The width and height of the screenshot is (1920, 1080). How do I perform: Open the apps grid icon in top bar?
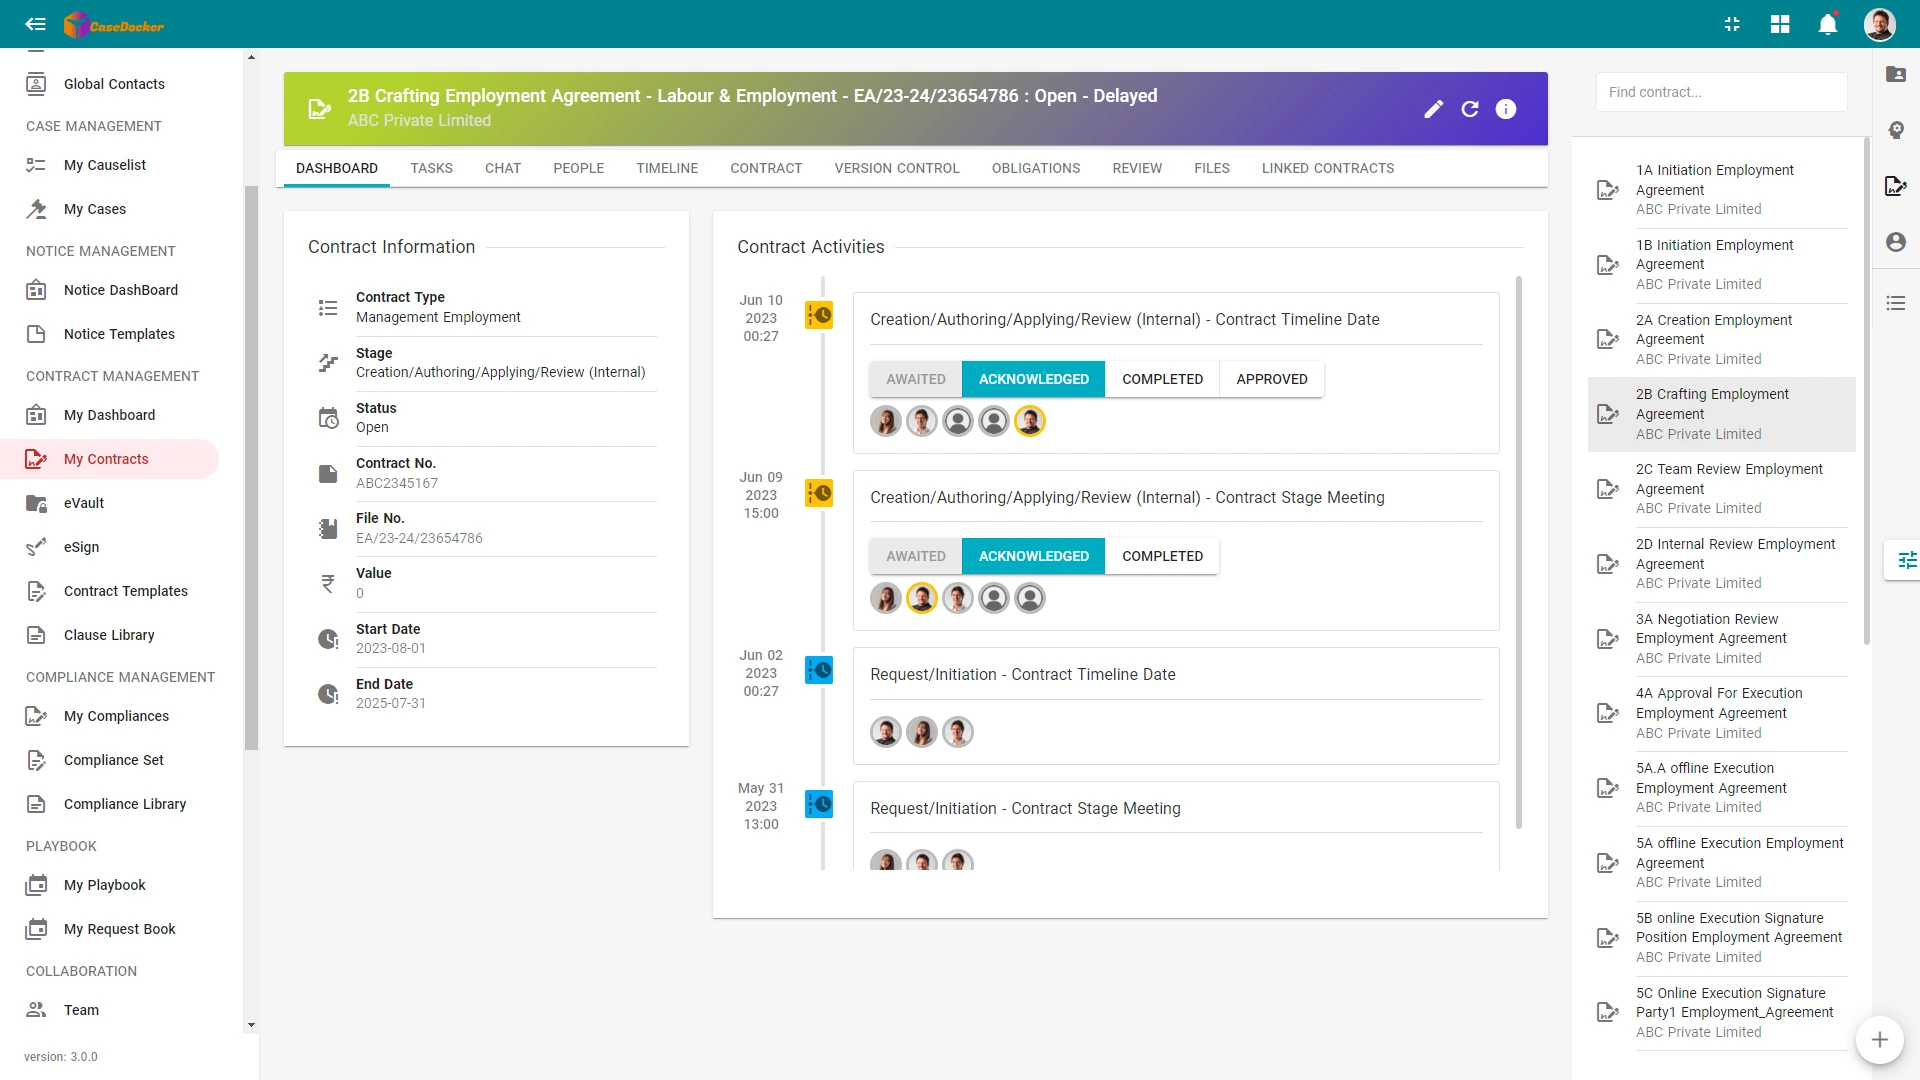click(x=1779, y=24)
